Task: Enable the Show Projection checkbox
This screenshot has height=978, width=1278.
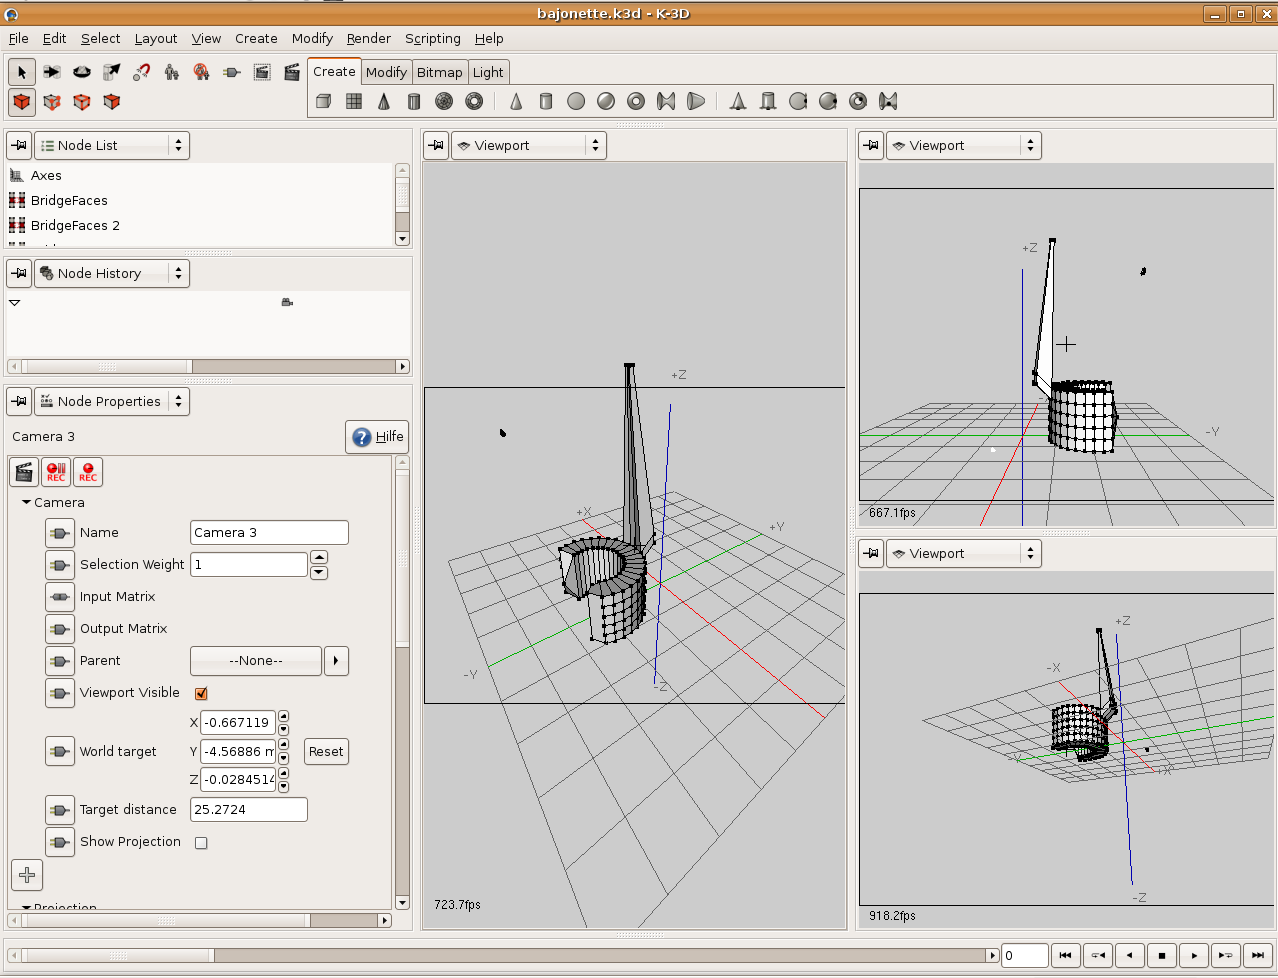Action: (201, 843)
